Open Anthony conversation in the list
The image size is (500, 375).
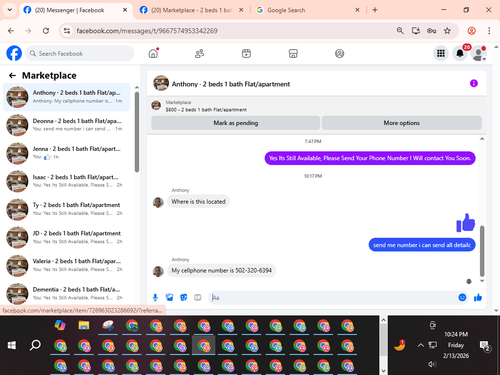[67, 97]
